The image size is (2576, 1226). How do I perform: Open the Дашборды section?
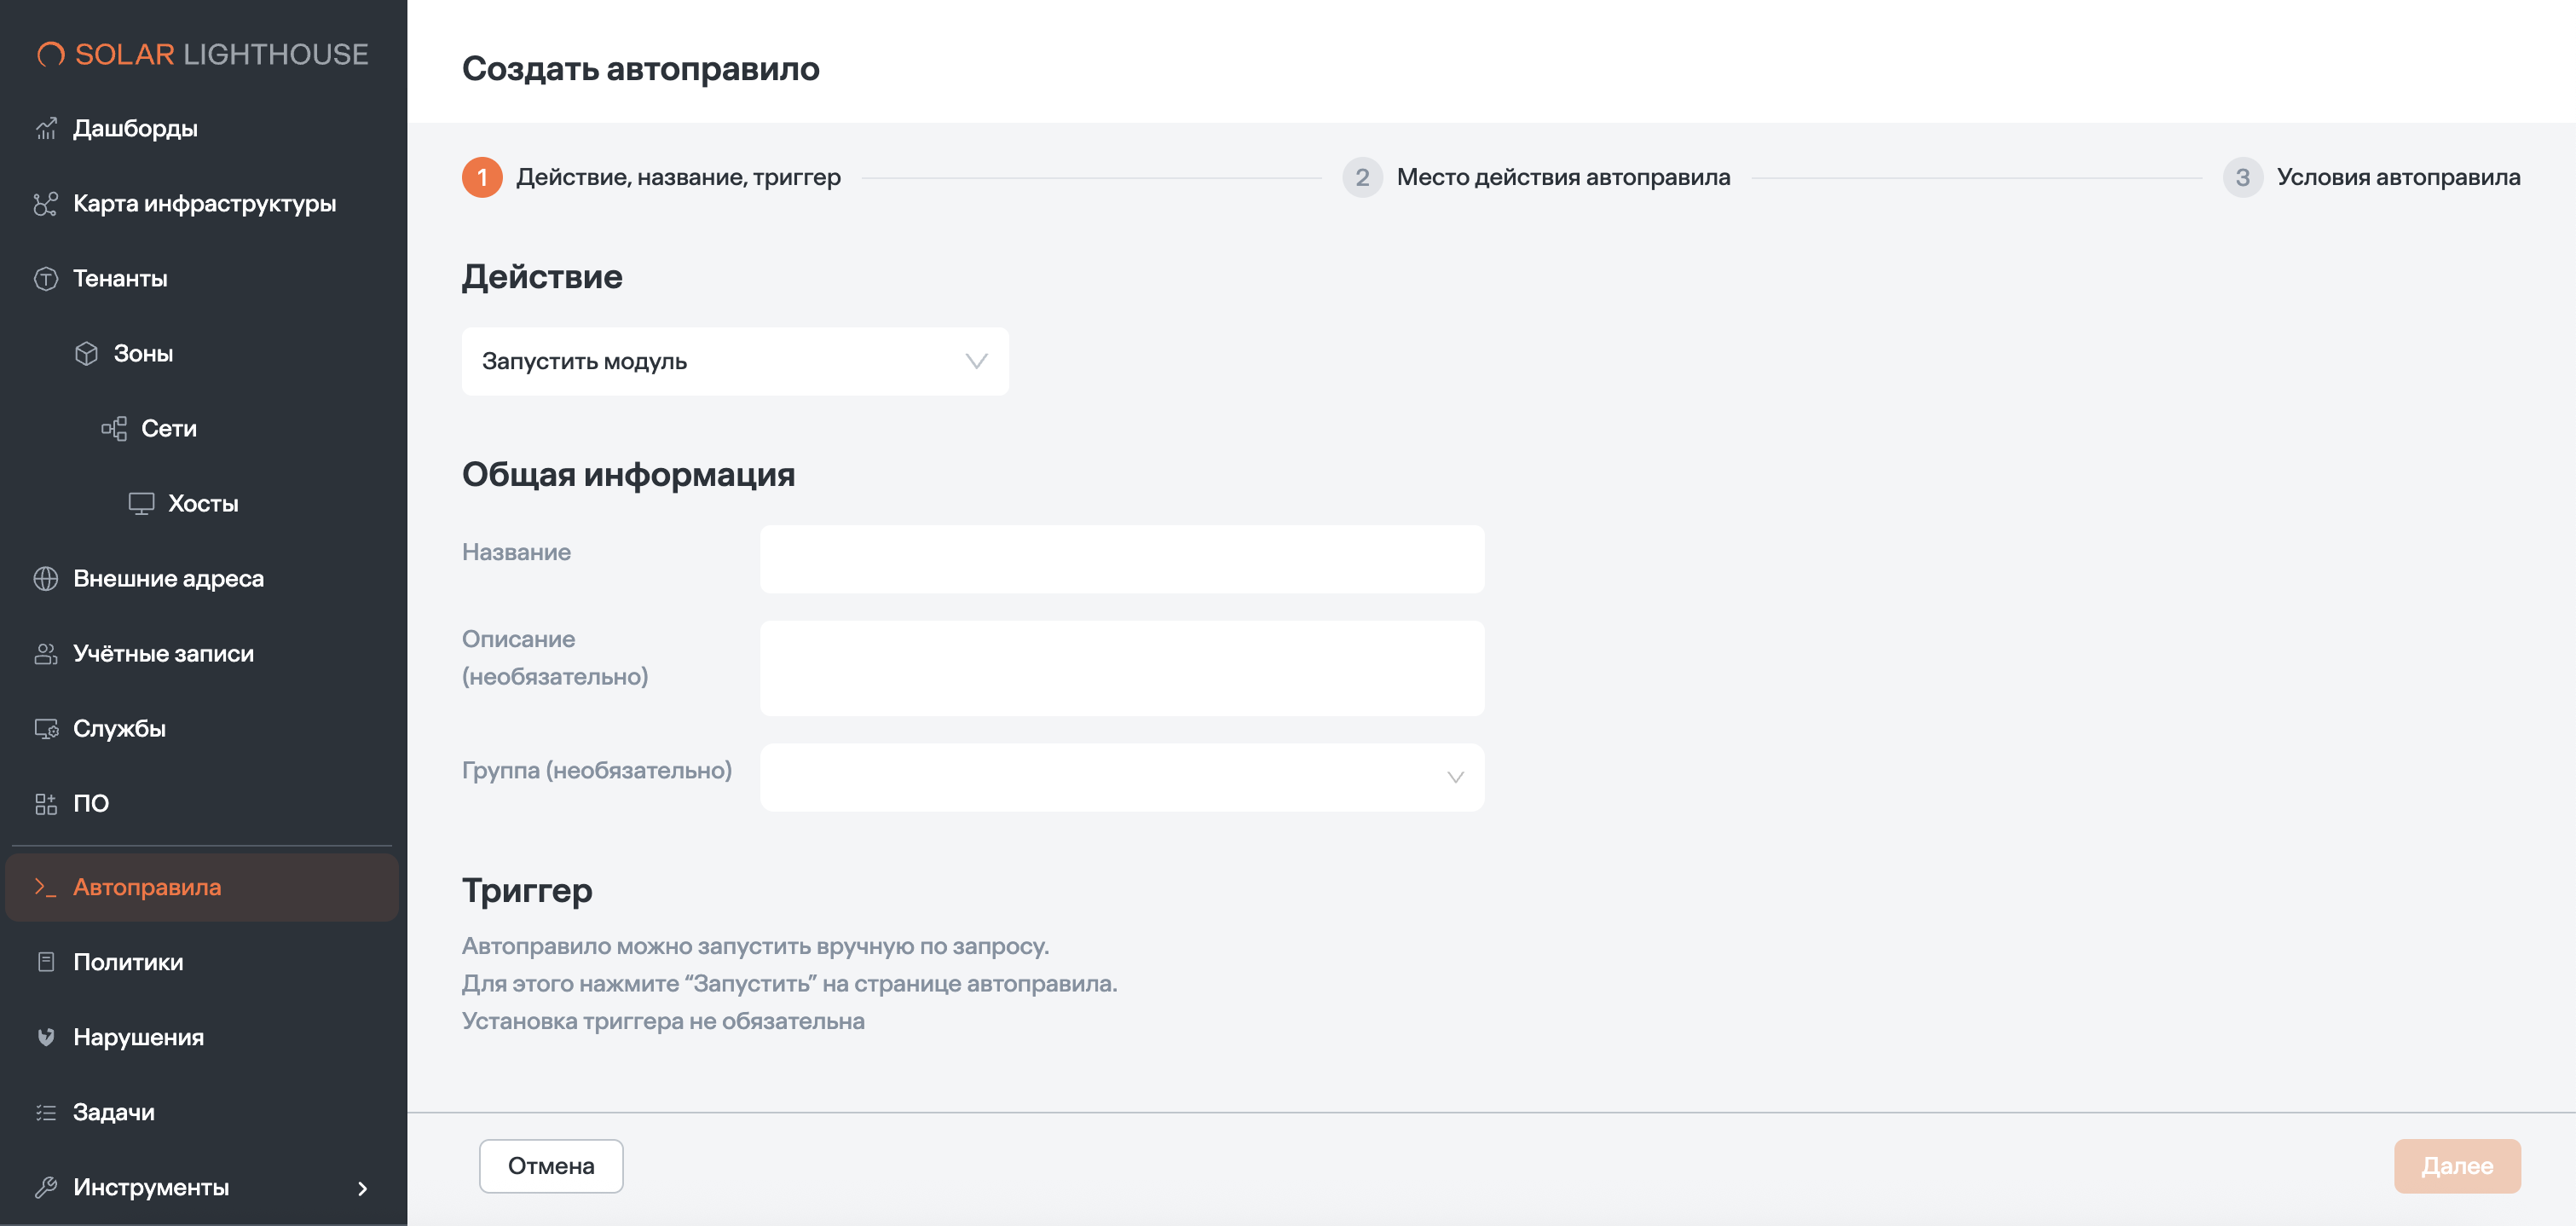coord(135,129)
